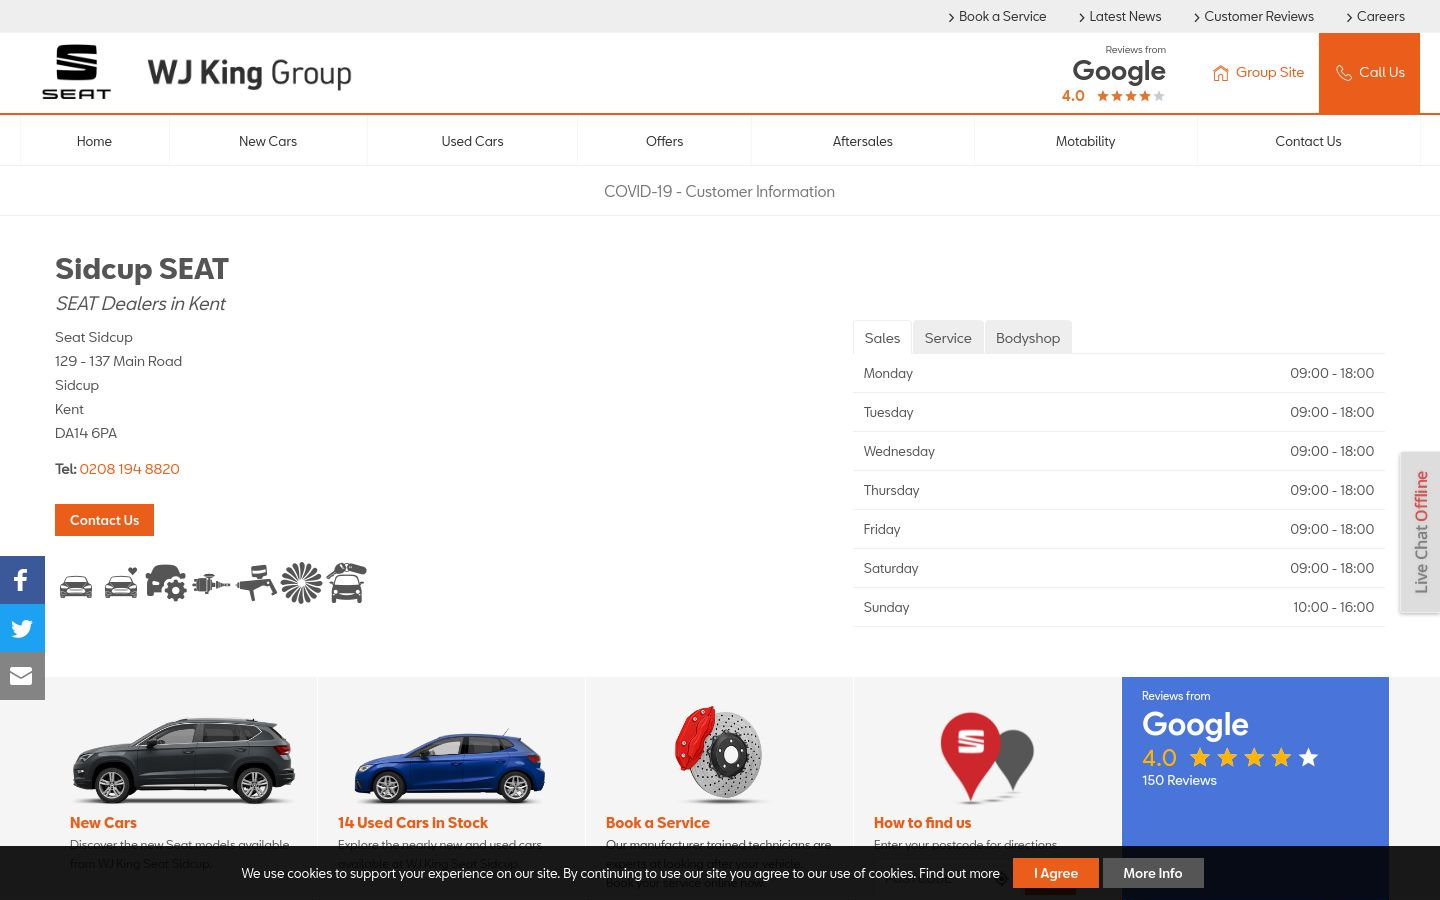
Task: Open COVID-19 Customer Information banner
Action: [x=719, y=191]
